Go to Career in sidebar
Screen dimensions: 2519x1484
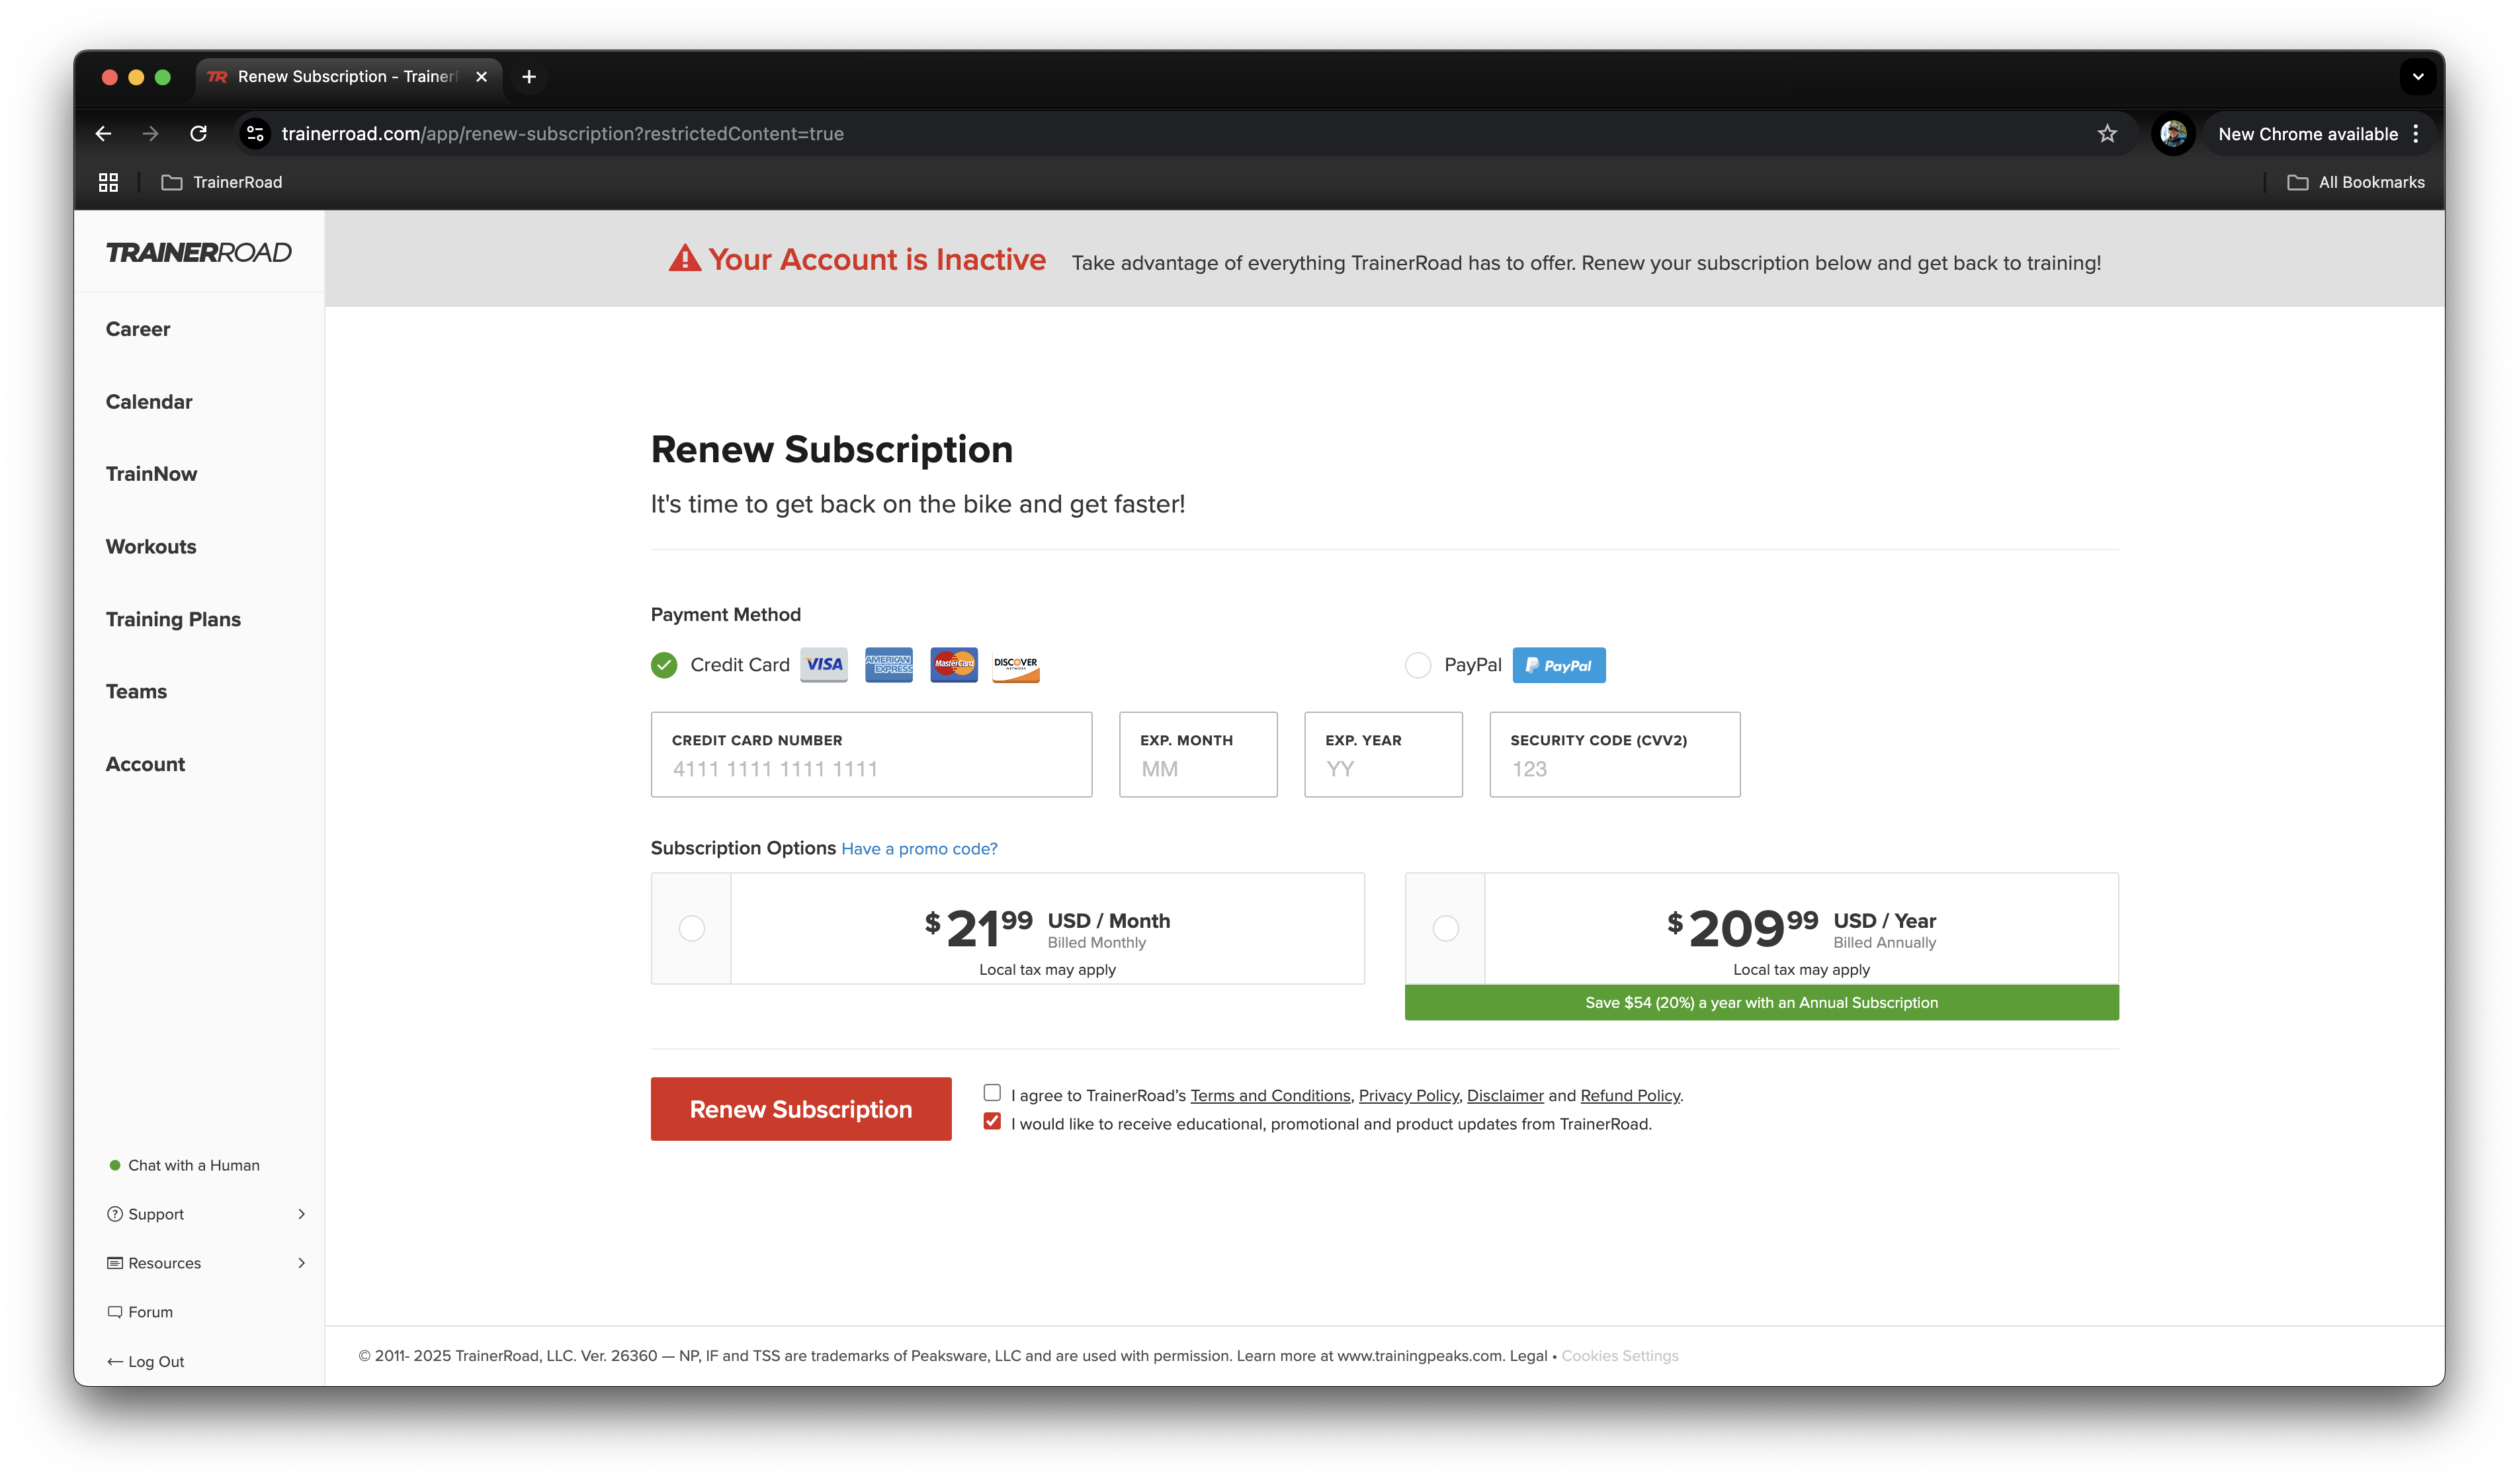pos(138,329)
